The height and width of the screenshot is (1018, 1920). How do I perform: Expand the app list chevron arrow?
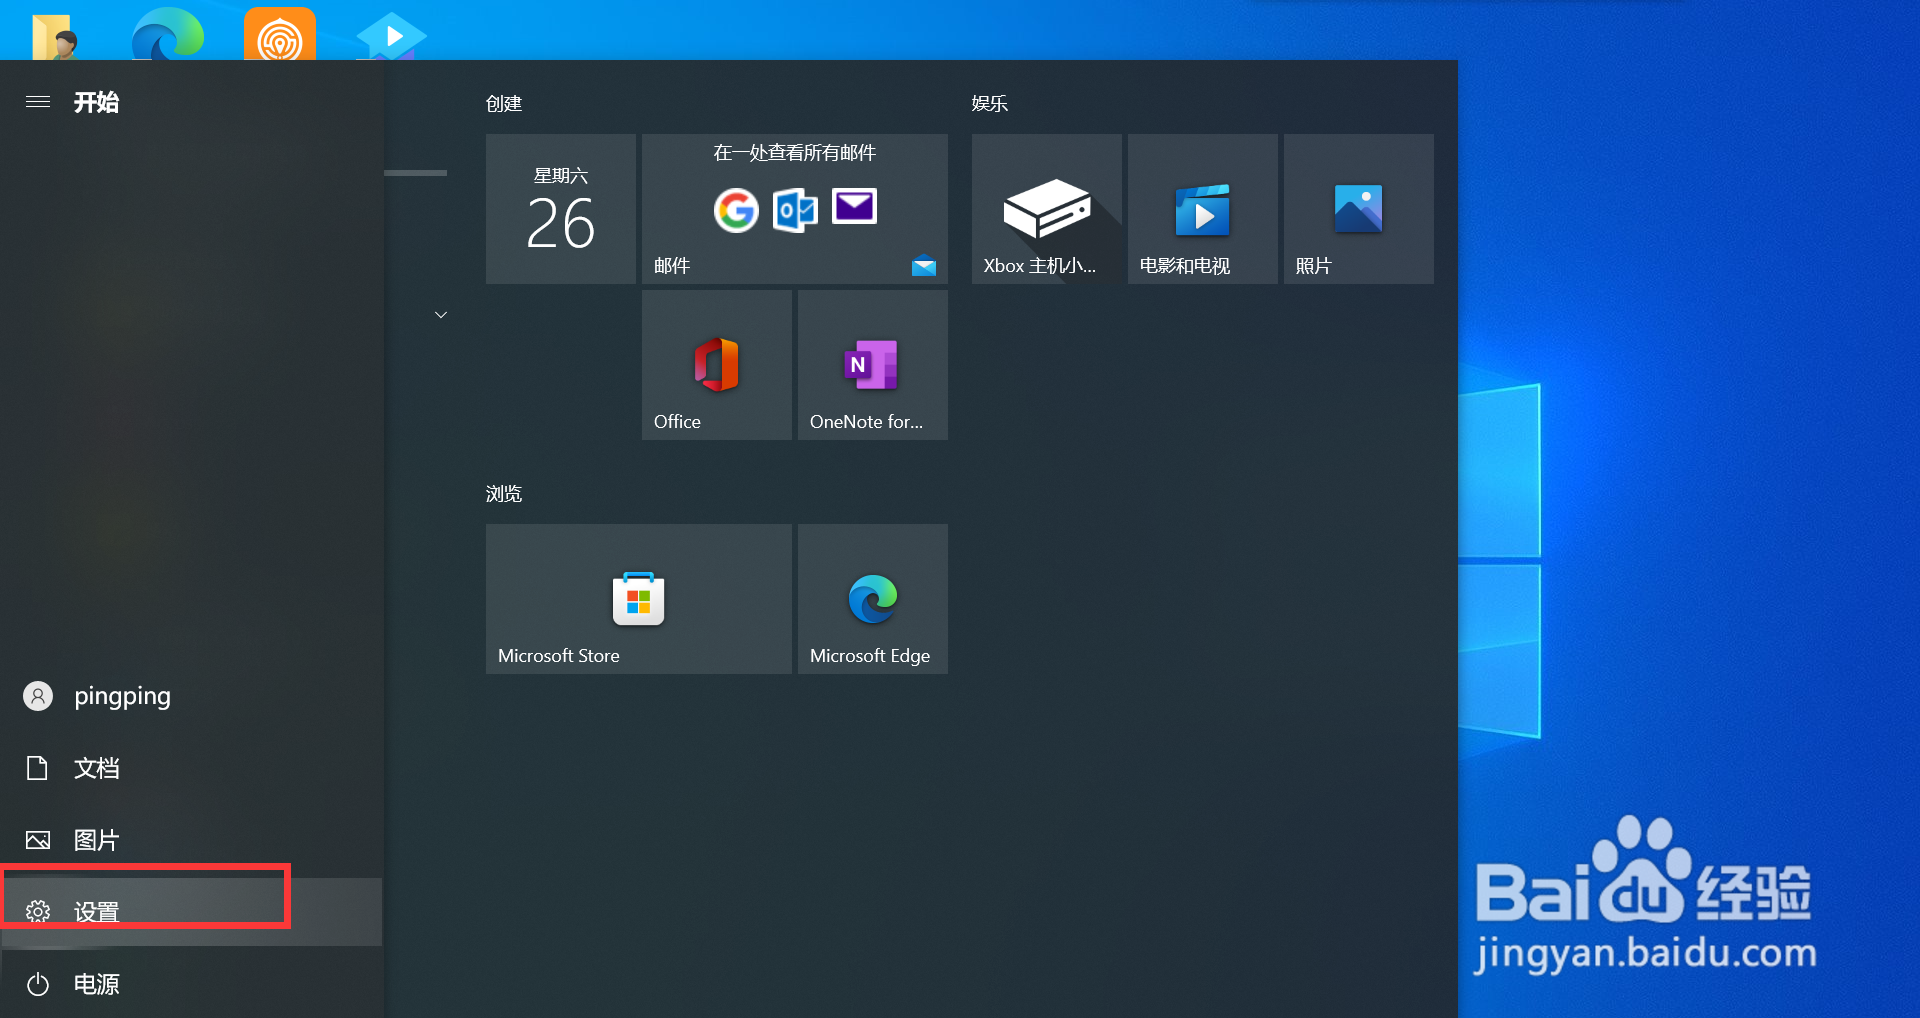[x=441, y=315]
